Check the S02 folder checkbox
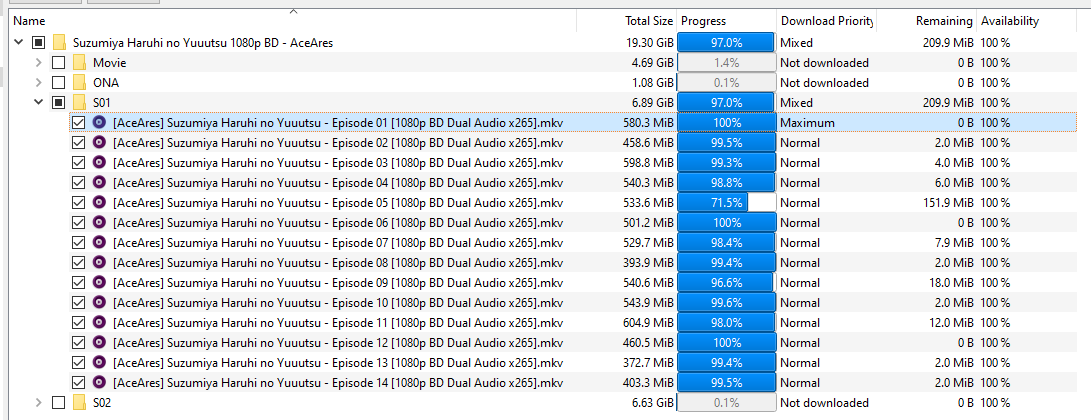The image size is (1091, 420). click(58, 403)
